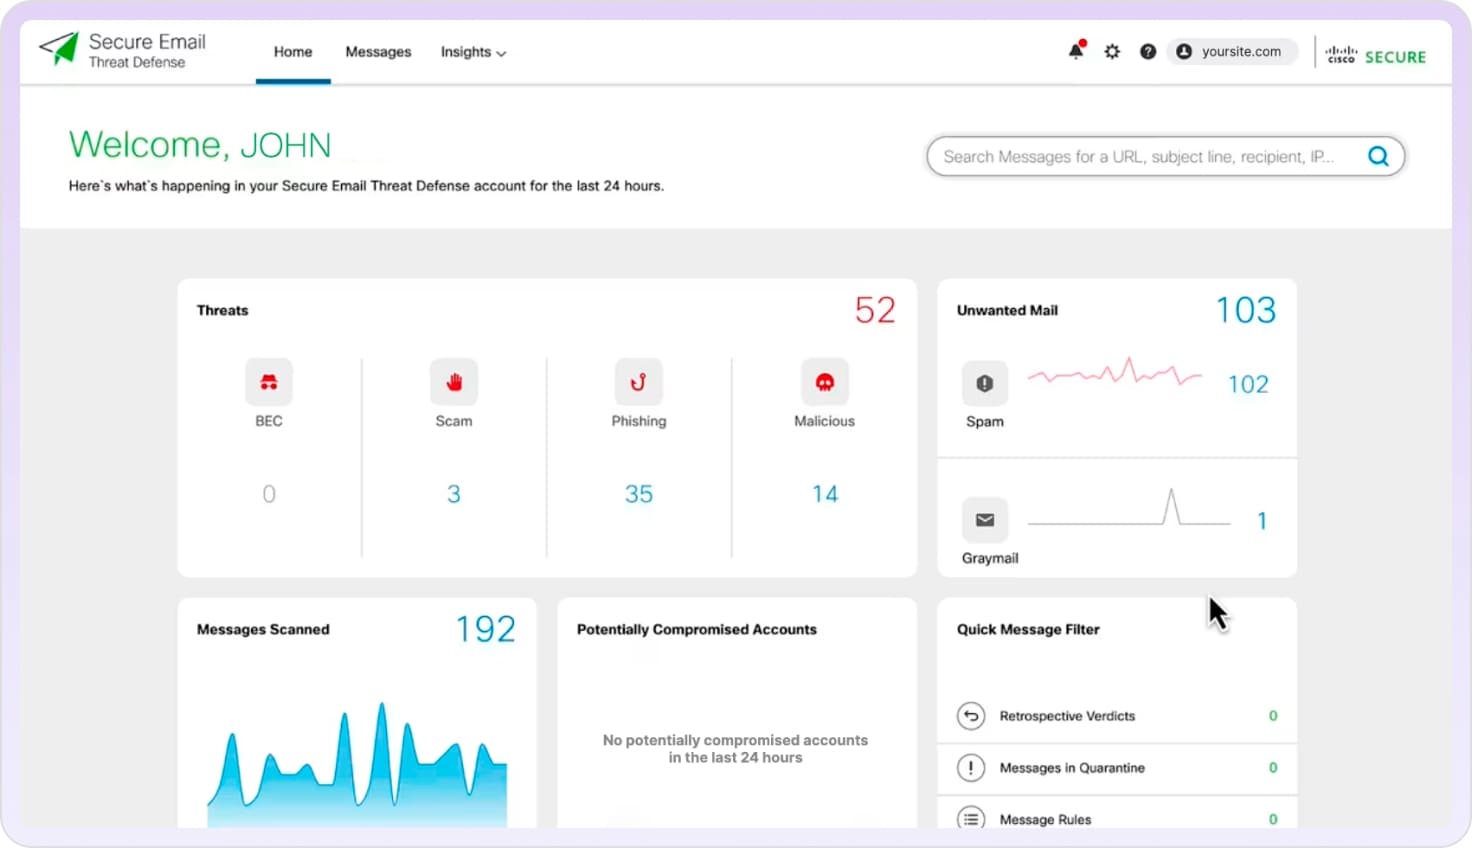Click the Scam hand icon
Viewport: 1472px width, 848px height.
click(x=453, y=381)
